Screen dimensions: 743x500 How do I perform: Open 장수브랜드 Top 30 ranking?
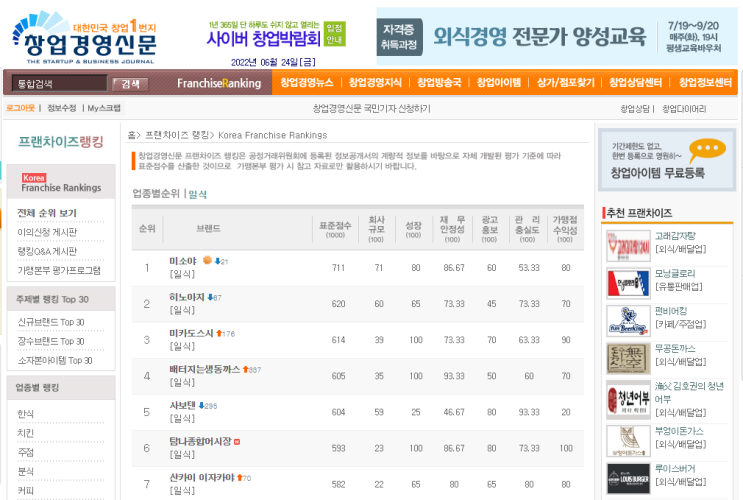click(51, 341)
